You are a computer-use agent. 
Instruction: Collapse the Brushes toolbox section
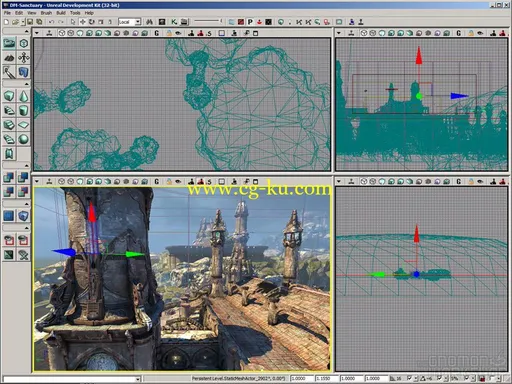[26, 84]
